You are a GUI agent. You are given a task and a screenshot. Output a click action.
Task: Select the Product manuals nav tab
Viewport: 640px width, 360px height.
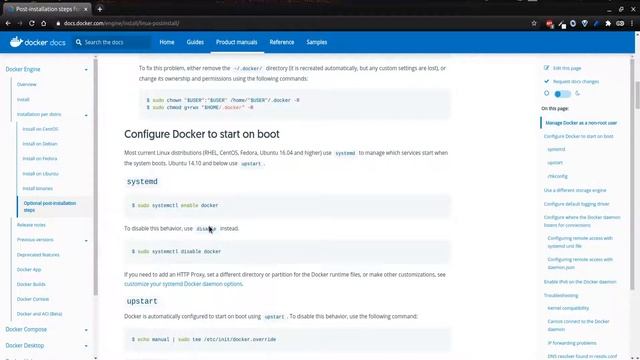tap(237, 42)
